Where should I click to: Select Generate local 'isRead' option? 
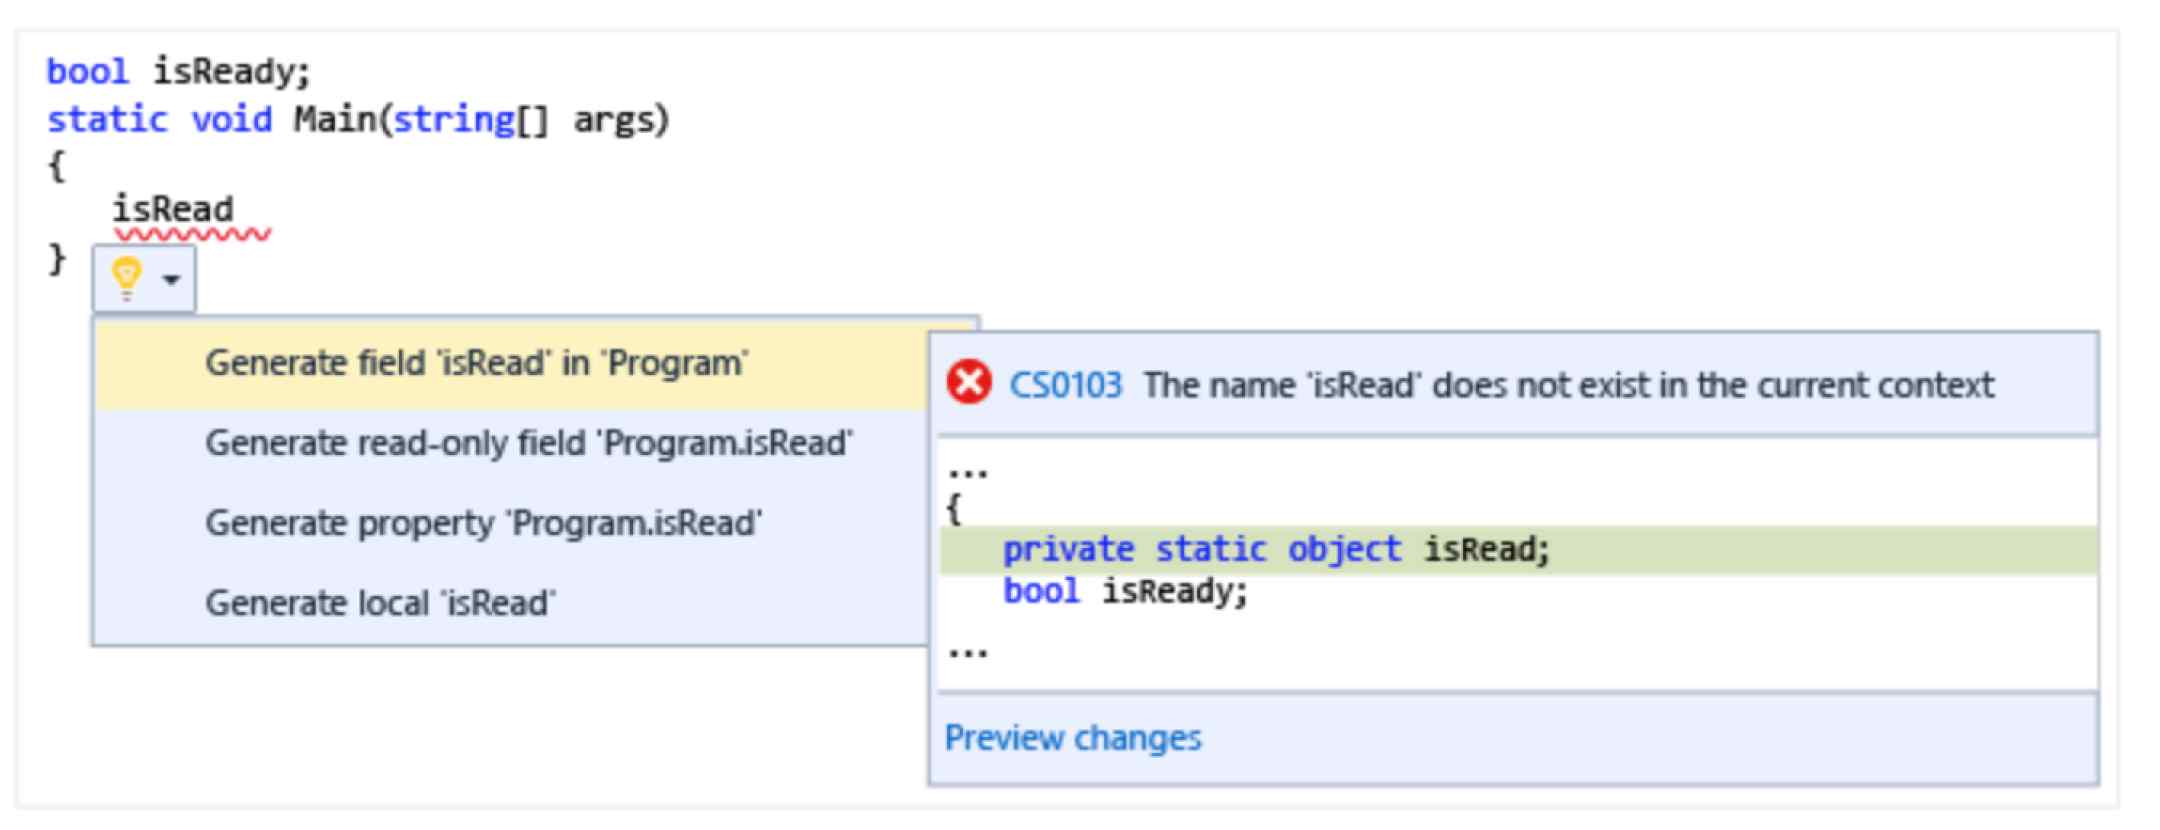pyautogui.click(x=380, y=603)
